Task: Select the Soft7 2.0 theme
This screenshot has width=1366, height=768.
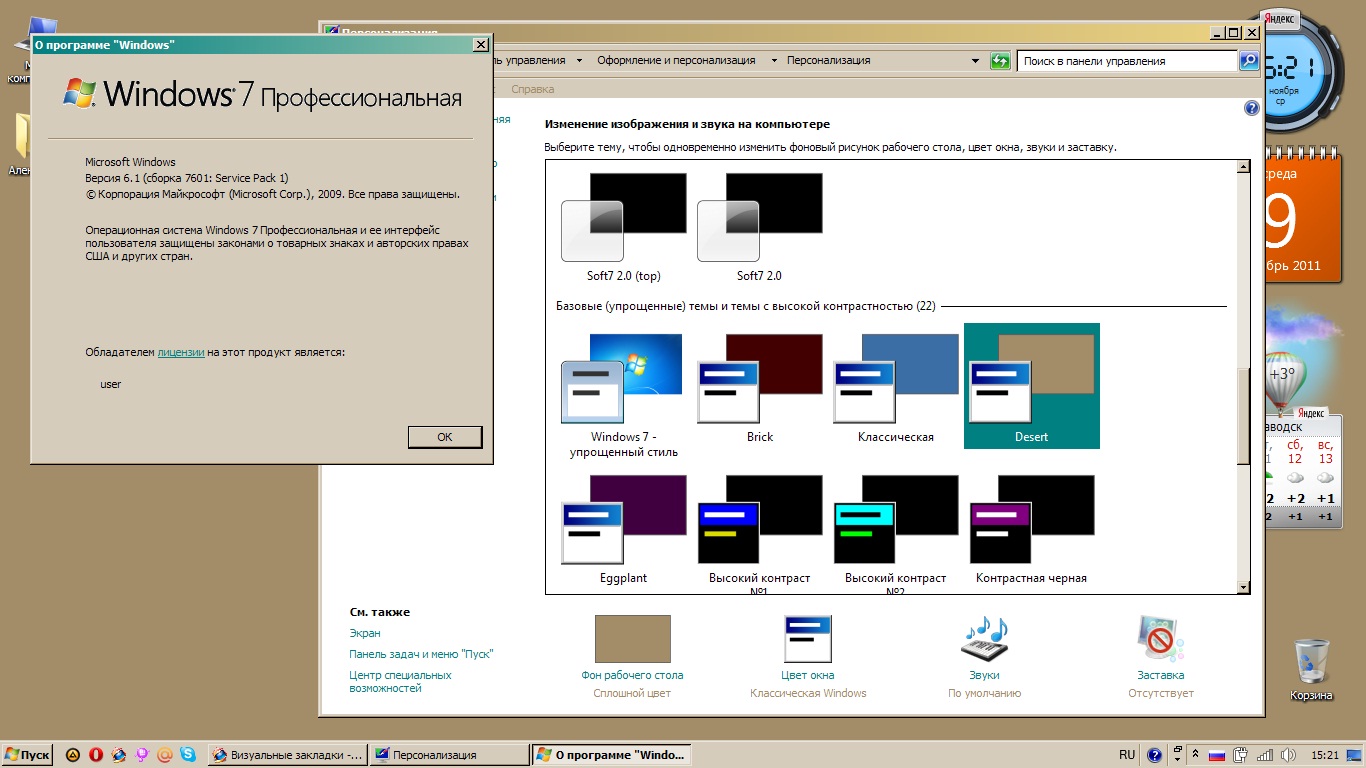Action: pyautogui.click(x=759, y=228)
